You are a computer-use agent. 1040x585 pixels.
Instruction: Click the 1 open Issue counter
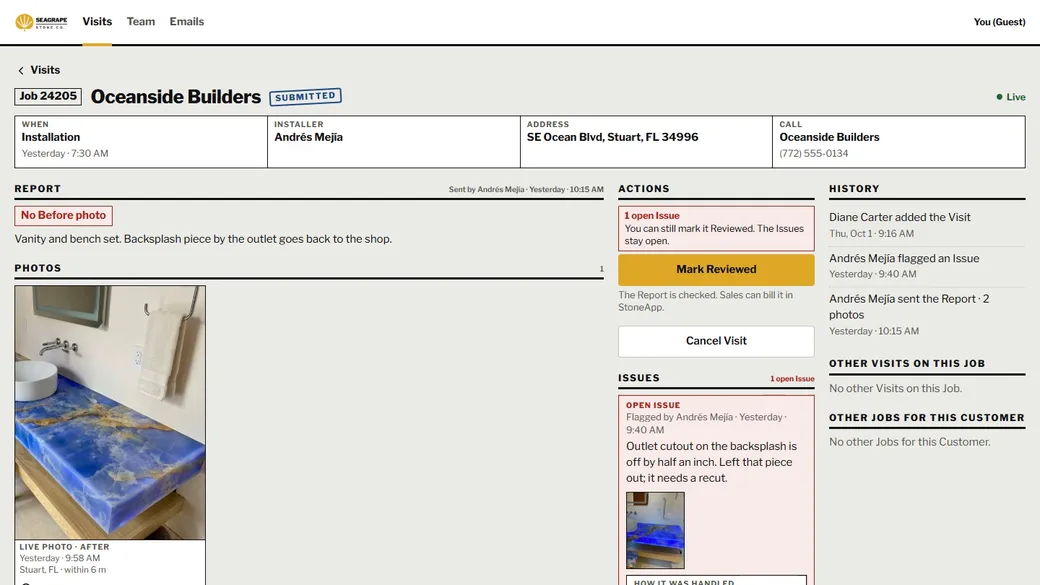[x=792, y=379]
